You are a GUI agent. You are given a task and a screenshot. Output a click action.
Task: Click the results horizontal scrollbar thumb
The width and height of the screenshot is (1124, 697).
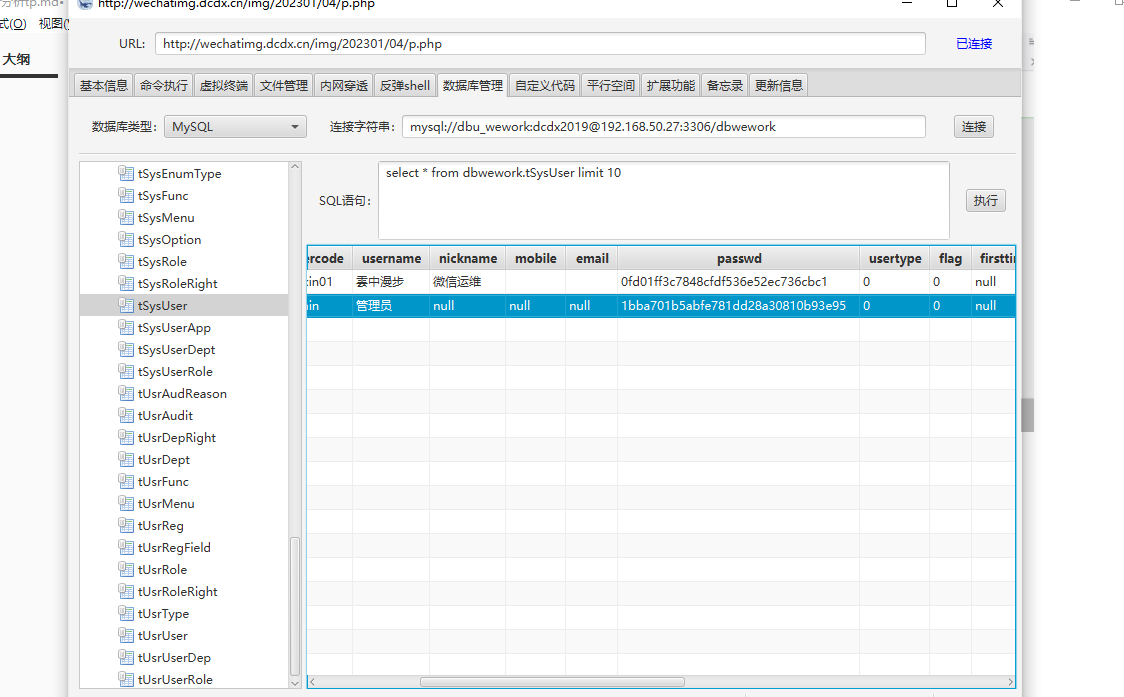click(552, 682)
